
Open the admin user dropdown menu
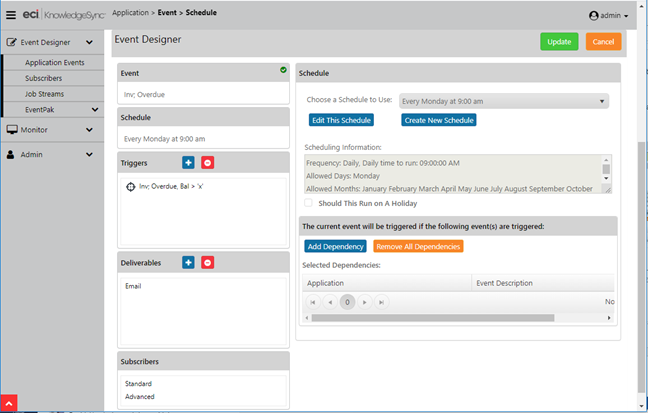pos(609,16)
